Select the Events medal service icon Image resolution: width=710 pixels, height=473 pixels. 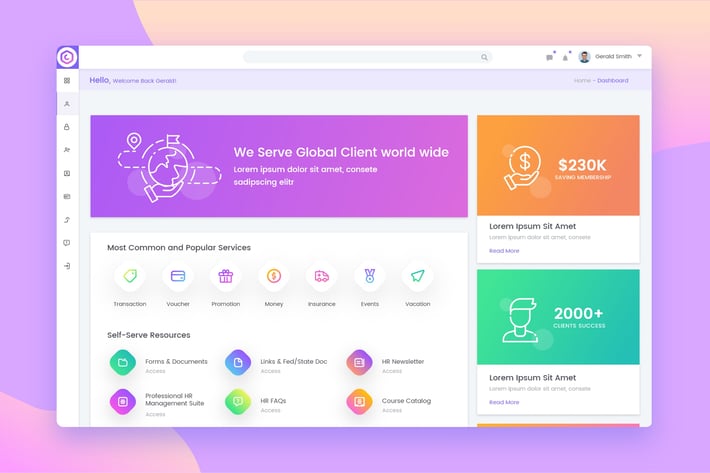pyautogui.click(x=370, y=276)
